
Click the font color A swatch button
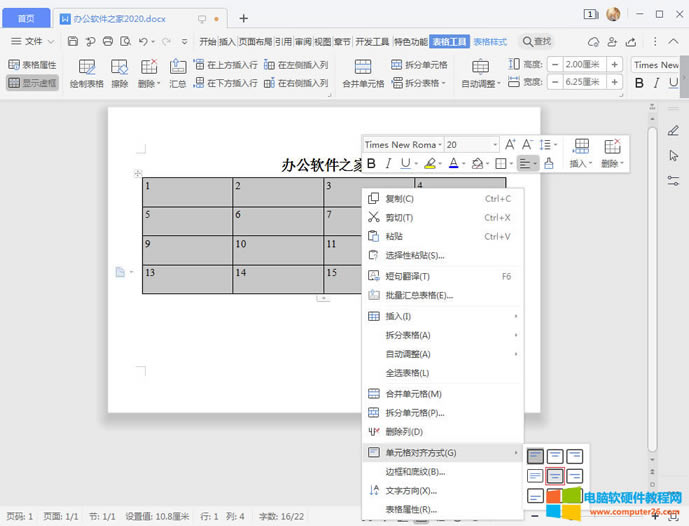click(x=453, y=164)
